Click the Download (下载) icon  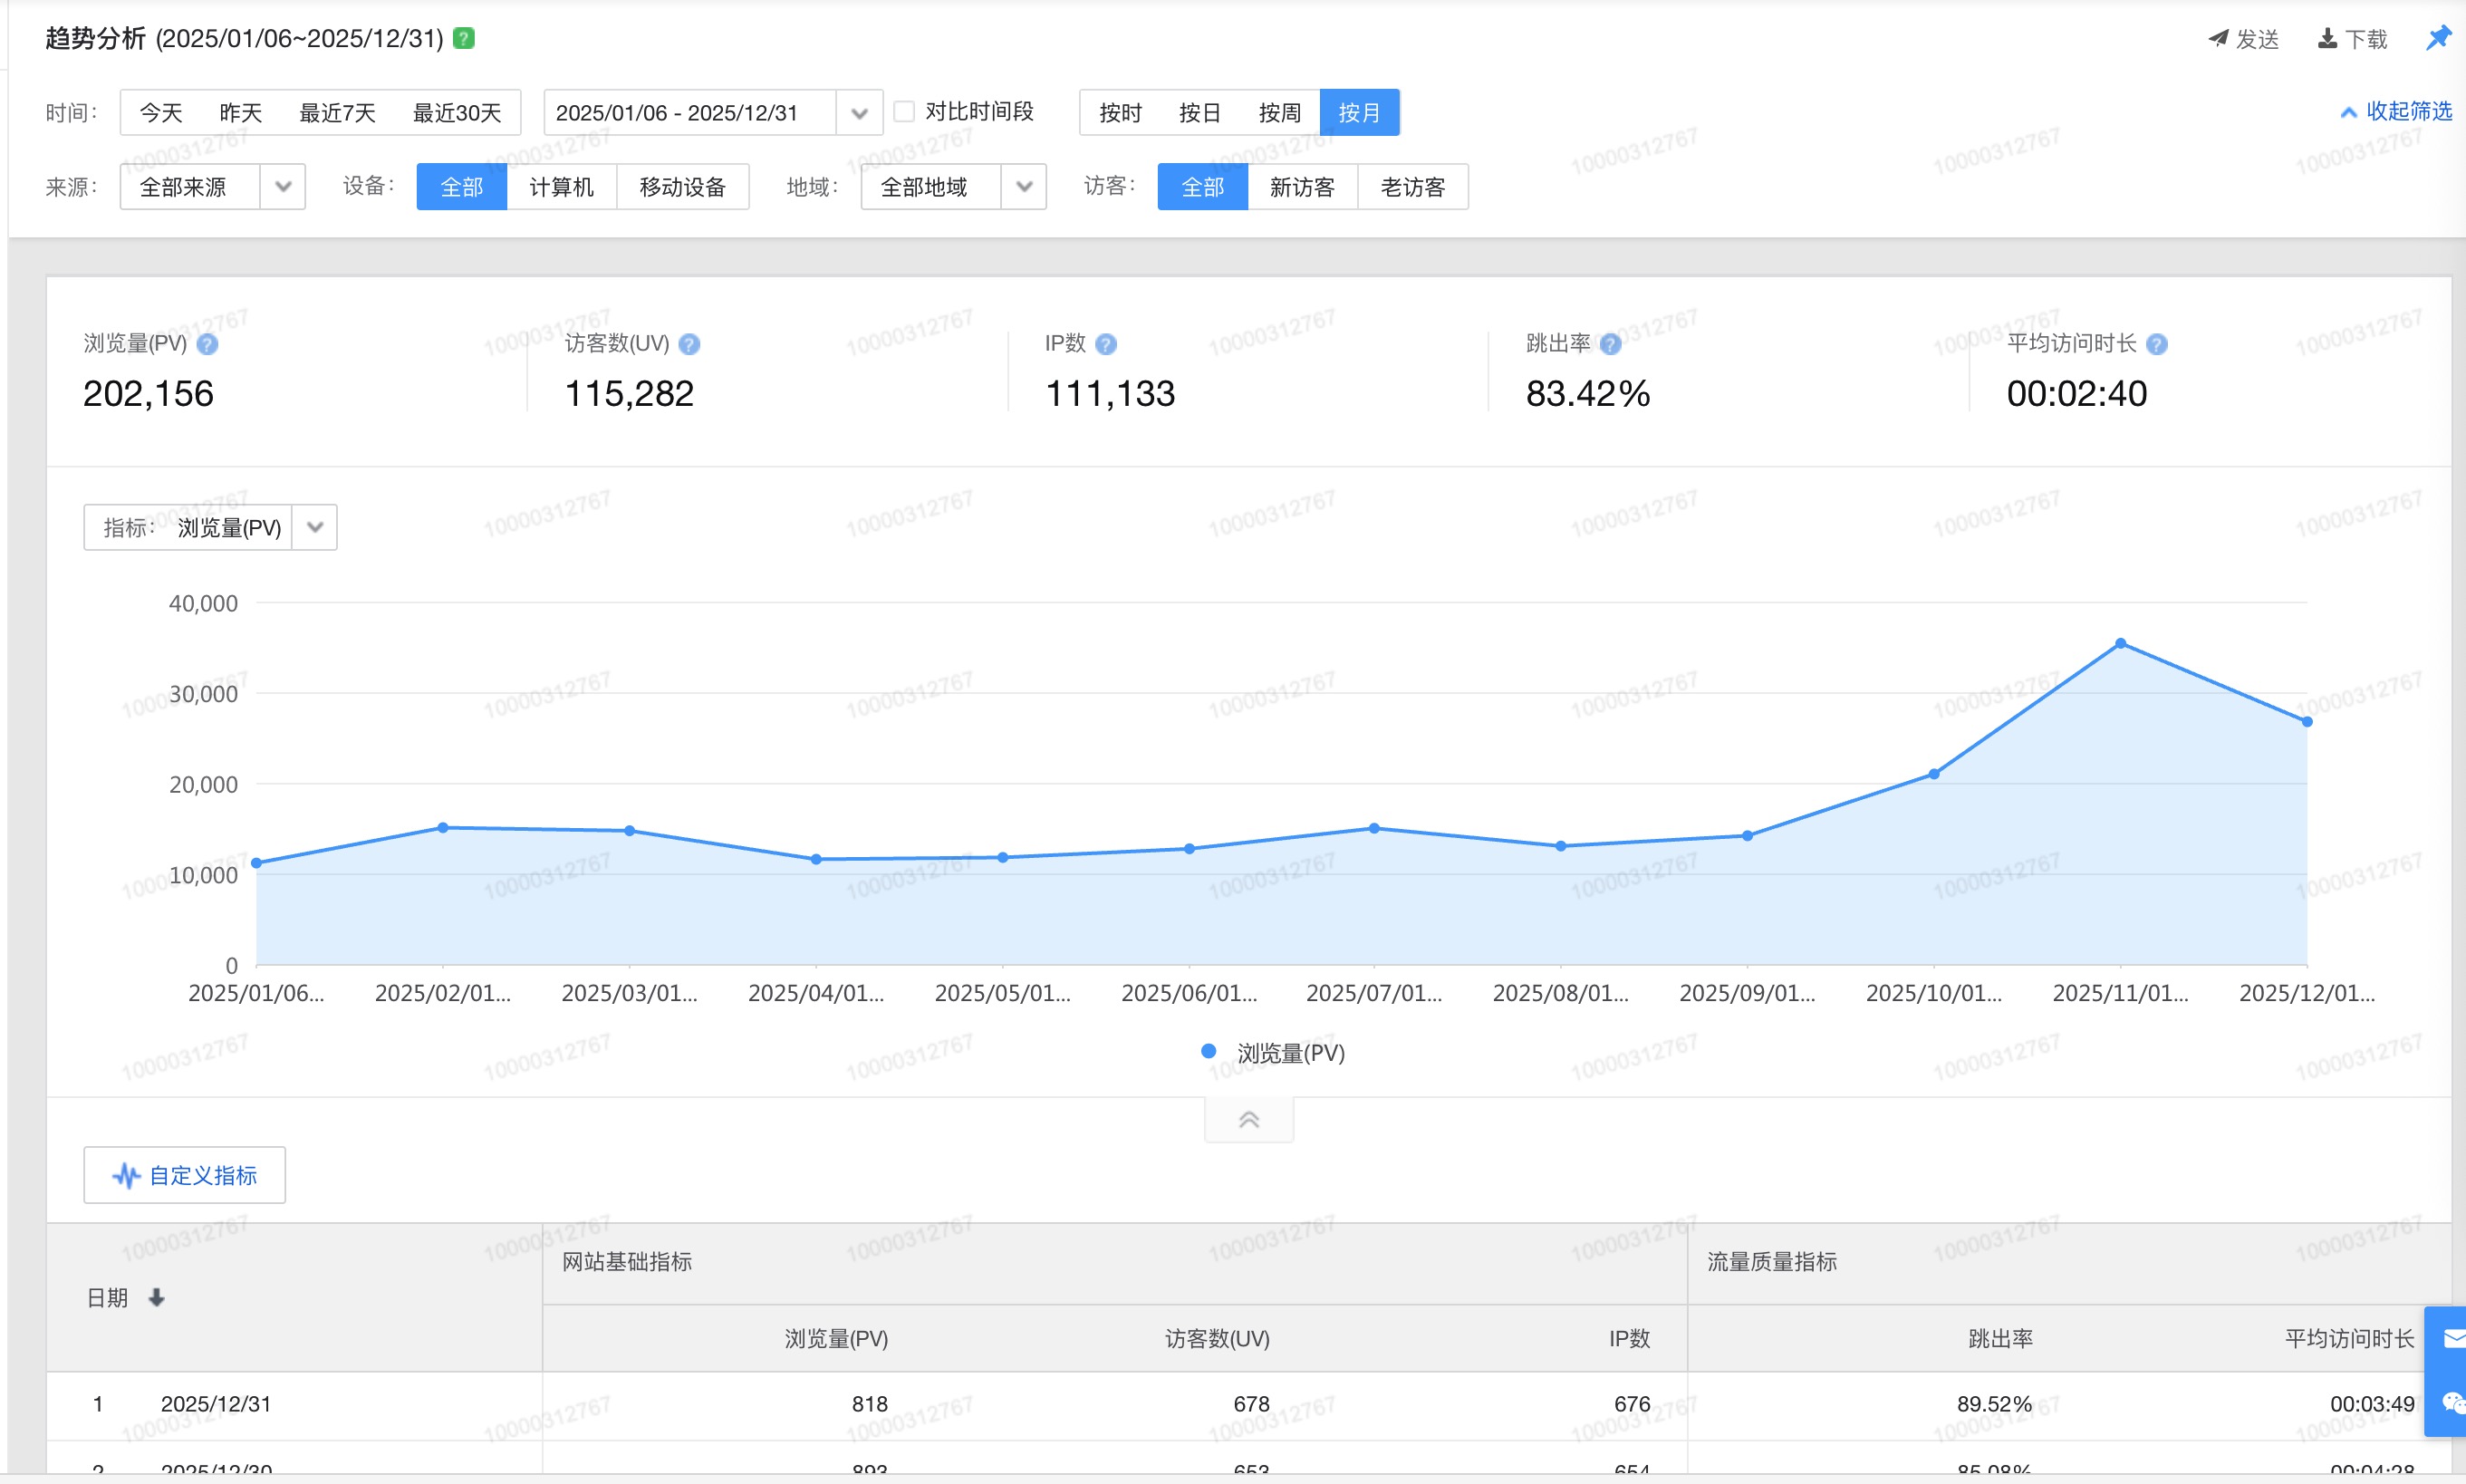(2327, 38)
